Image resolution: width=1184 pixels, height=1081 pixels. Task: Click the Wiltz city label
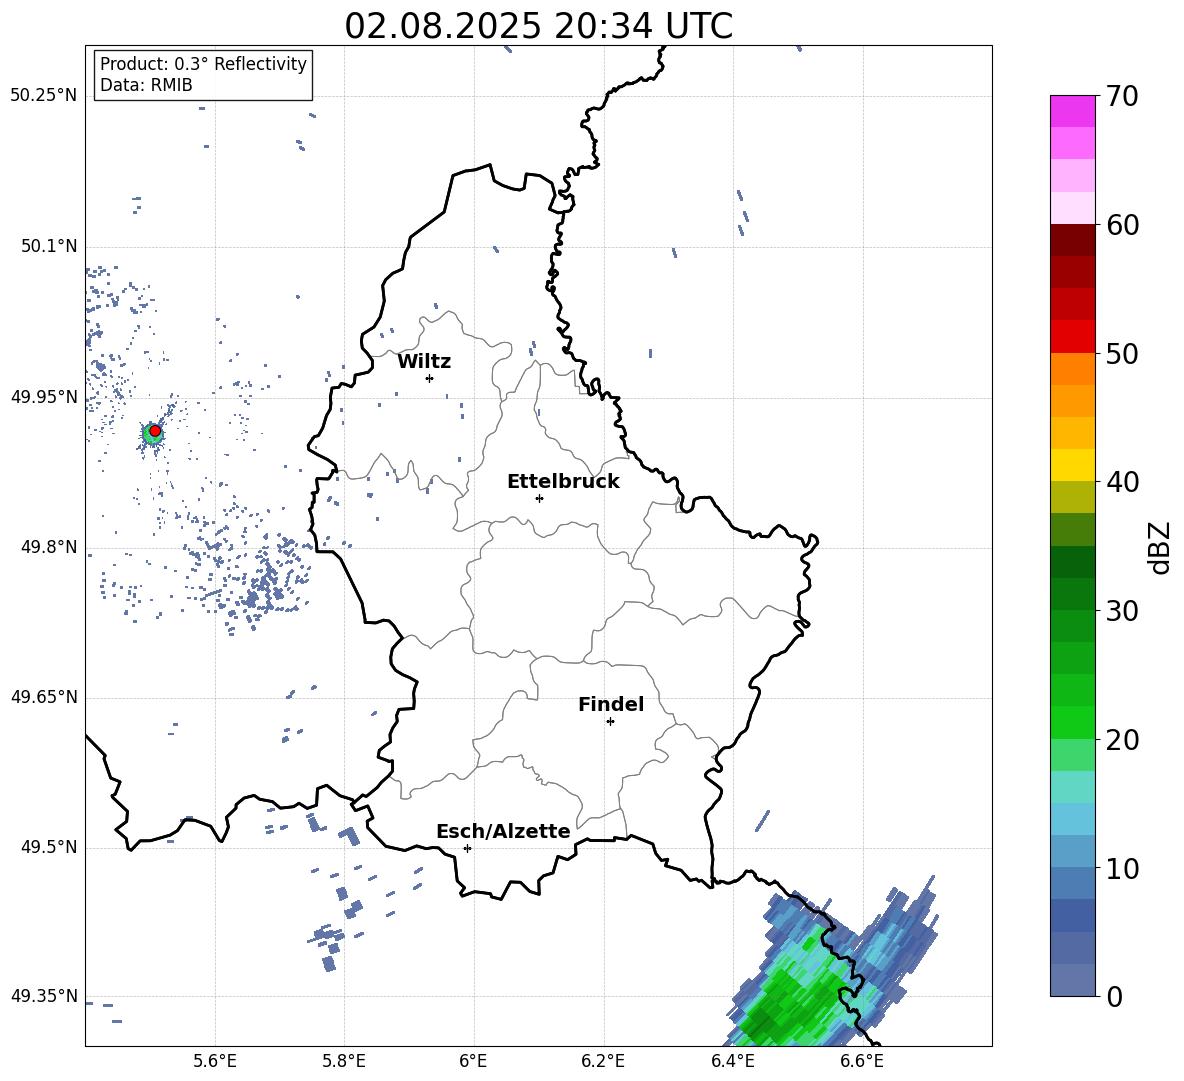(424, 362)
